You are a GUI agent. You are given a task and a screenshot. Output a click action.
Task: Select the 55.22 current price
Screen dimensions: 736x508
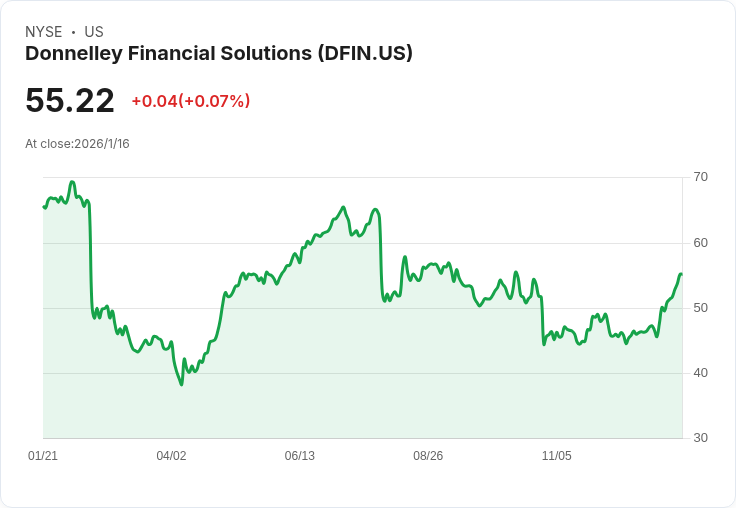coord(70,100)
